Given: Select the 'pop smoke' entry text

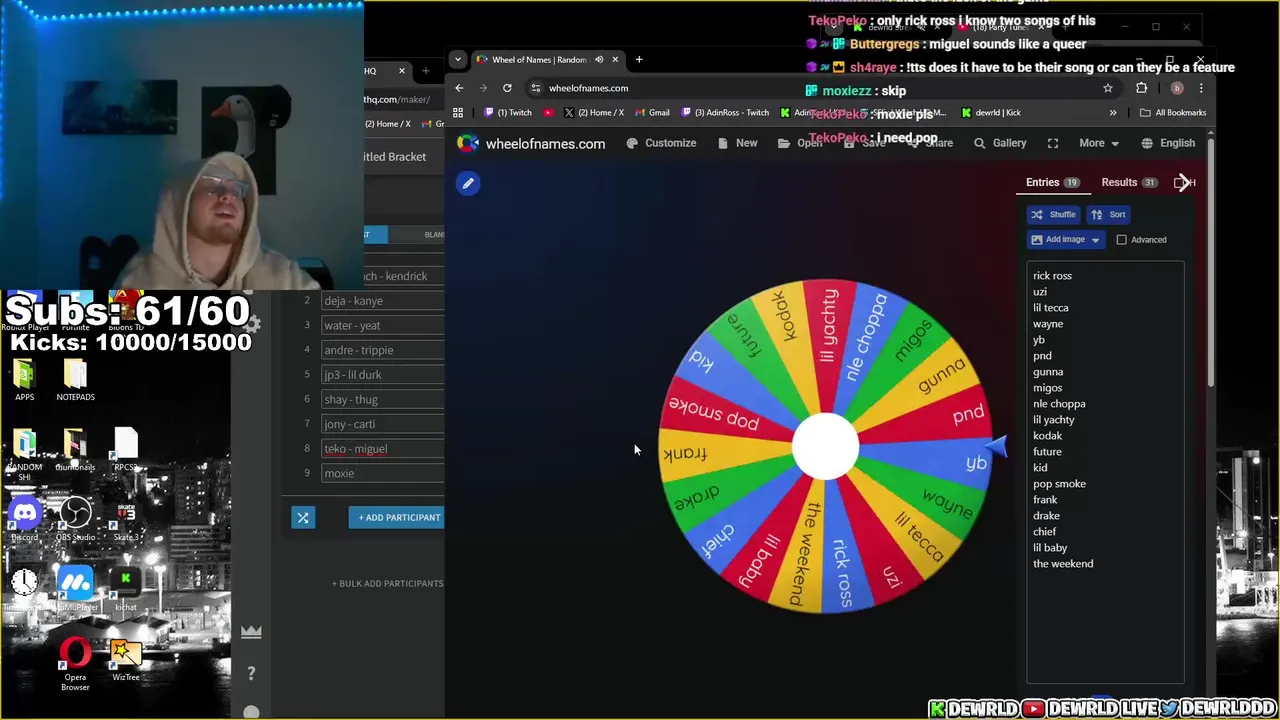Looking at the screenshot, I should pos(1059,484).
